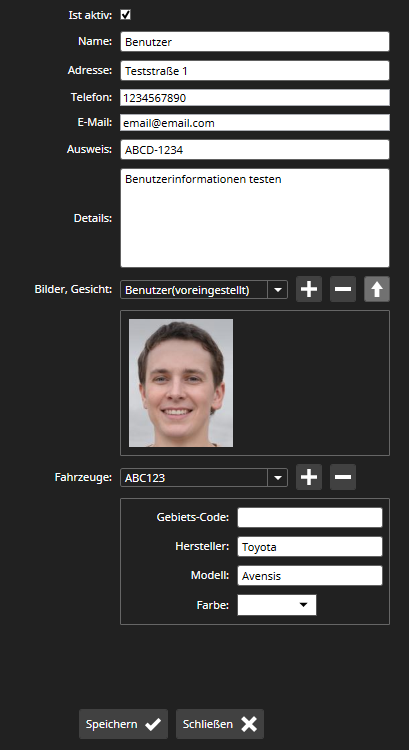This screenshot has height=750, width=409.
Task: Select the user's face photo thumbnail
Action: pos(181,383)
